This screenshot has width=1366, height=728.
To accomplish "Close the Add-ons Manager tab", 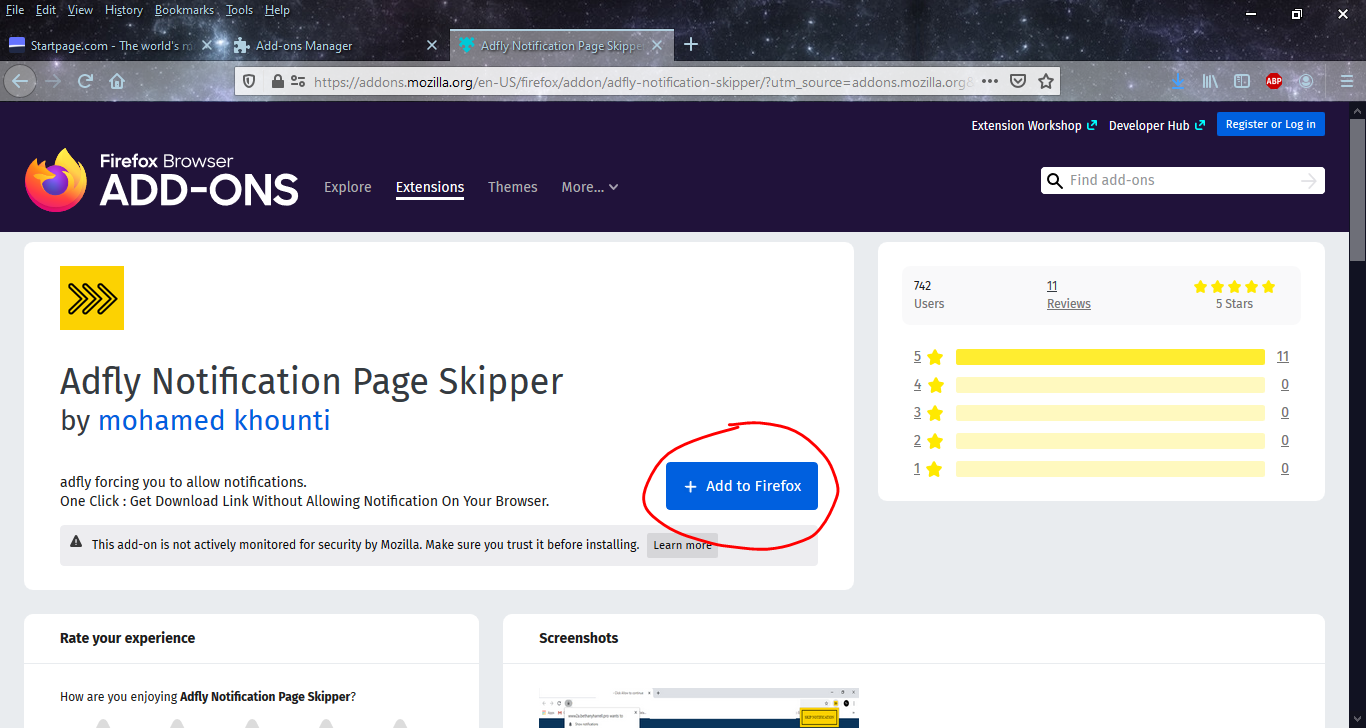I will tap(432, 45).
